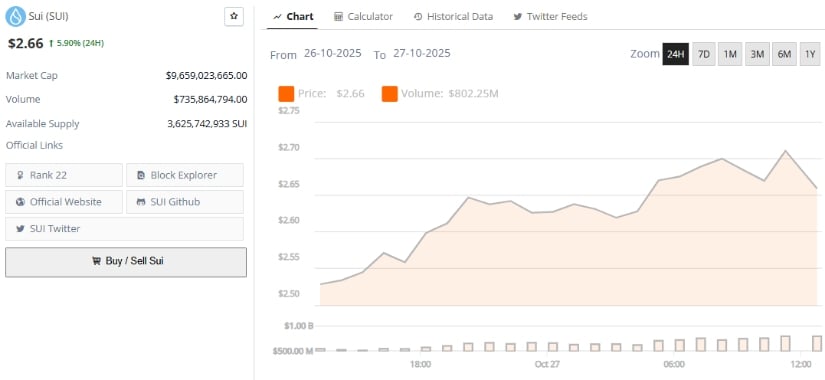Select the 7D zoom range
Viewport: 825px width, 380px height.
click(703, 54)
